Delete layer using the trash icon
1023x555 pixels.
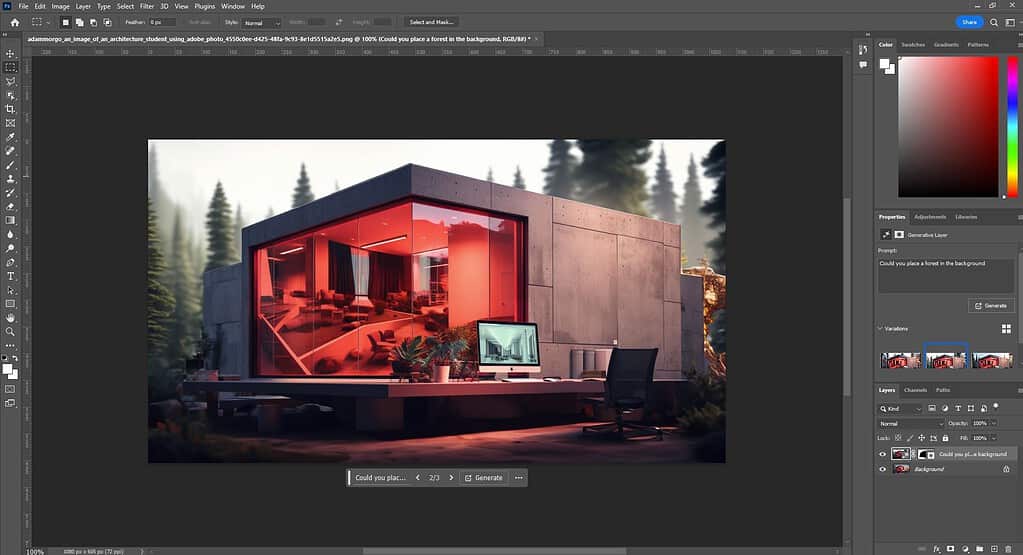click(1009, 549)
